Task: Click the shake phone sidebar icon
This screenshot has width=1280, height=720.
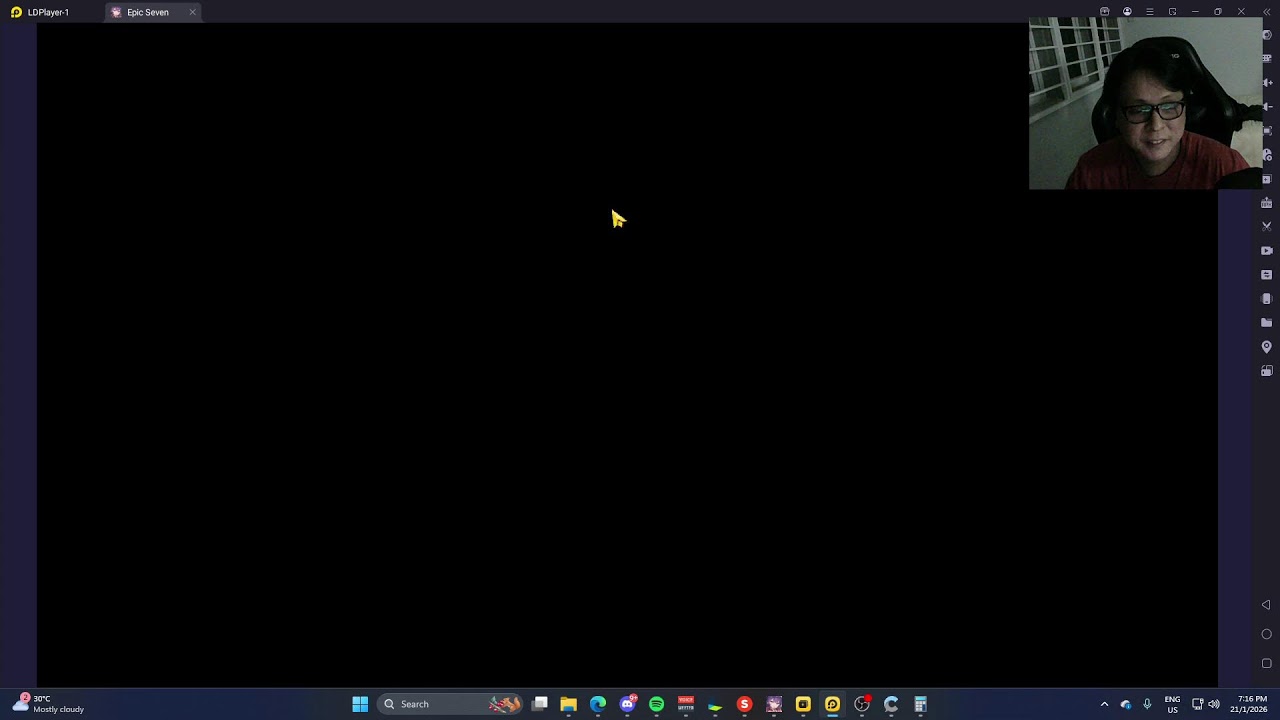Action: [x=1267, y=299]
